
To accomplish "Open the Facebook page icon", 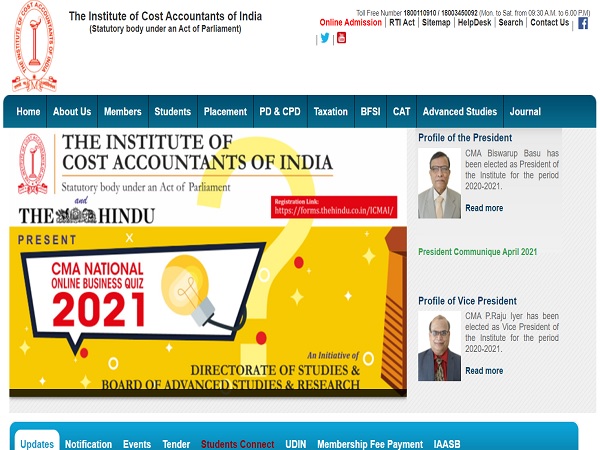I will tap(583, 23).
